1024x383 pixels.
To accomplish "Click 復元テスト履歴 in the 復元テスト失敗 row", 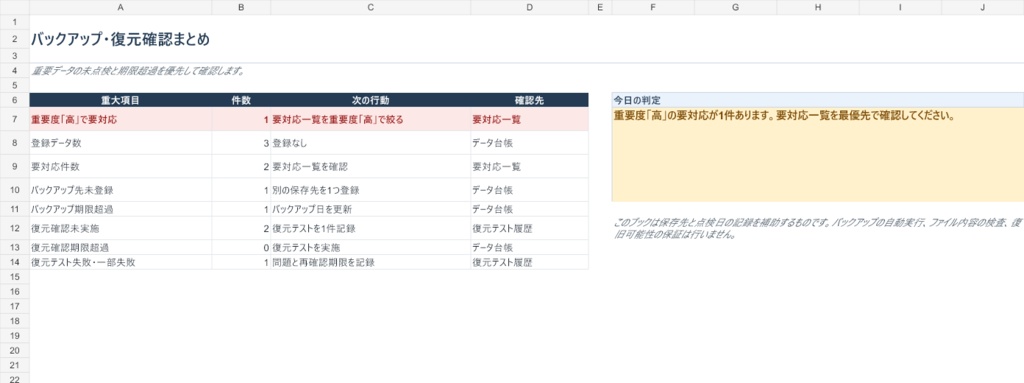I will (529, 262).
